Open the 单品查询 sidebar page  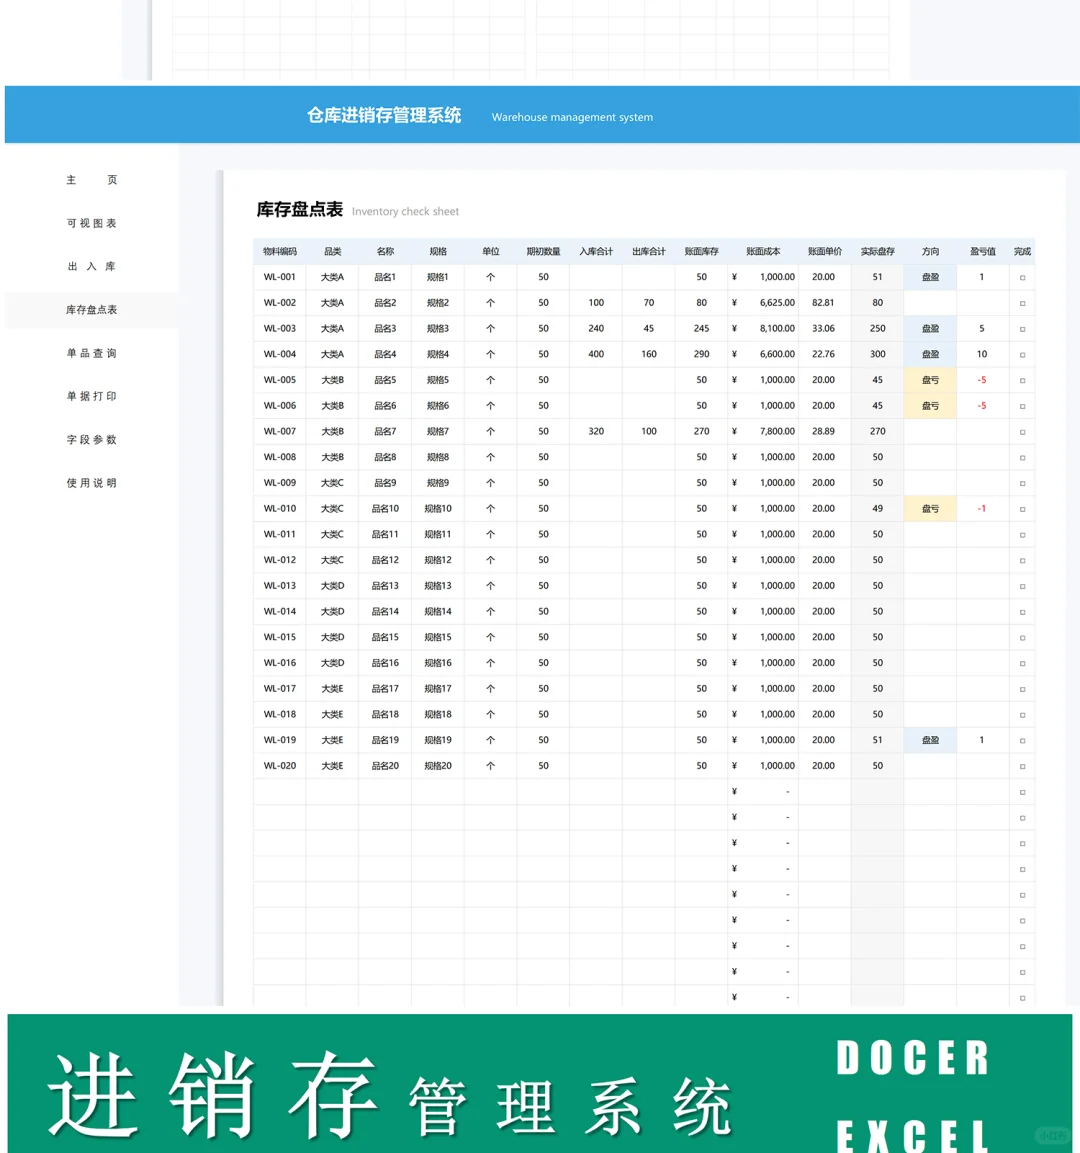tap(91, 354)
